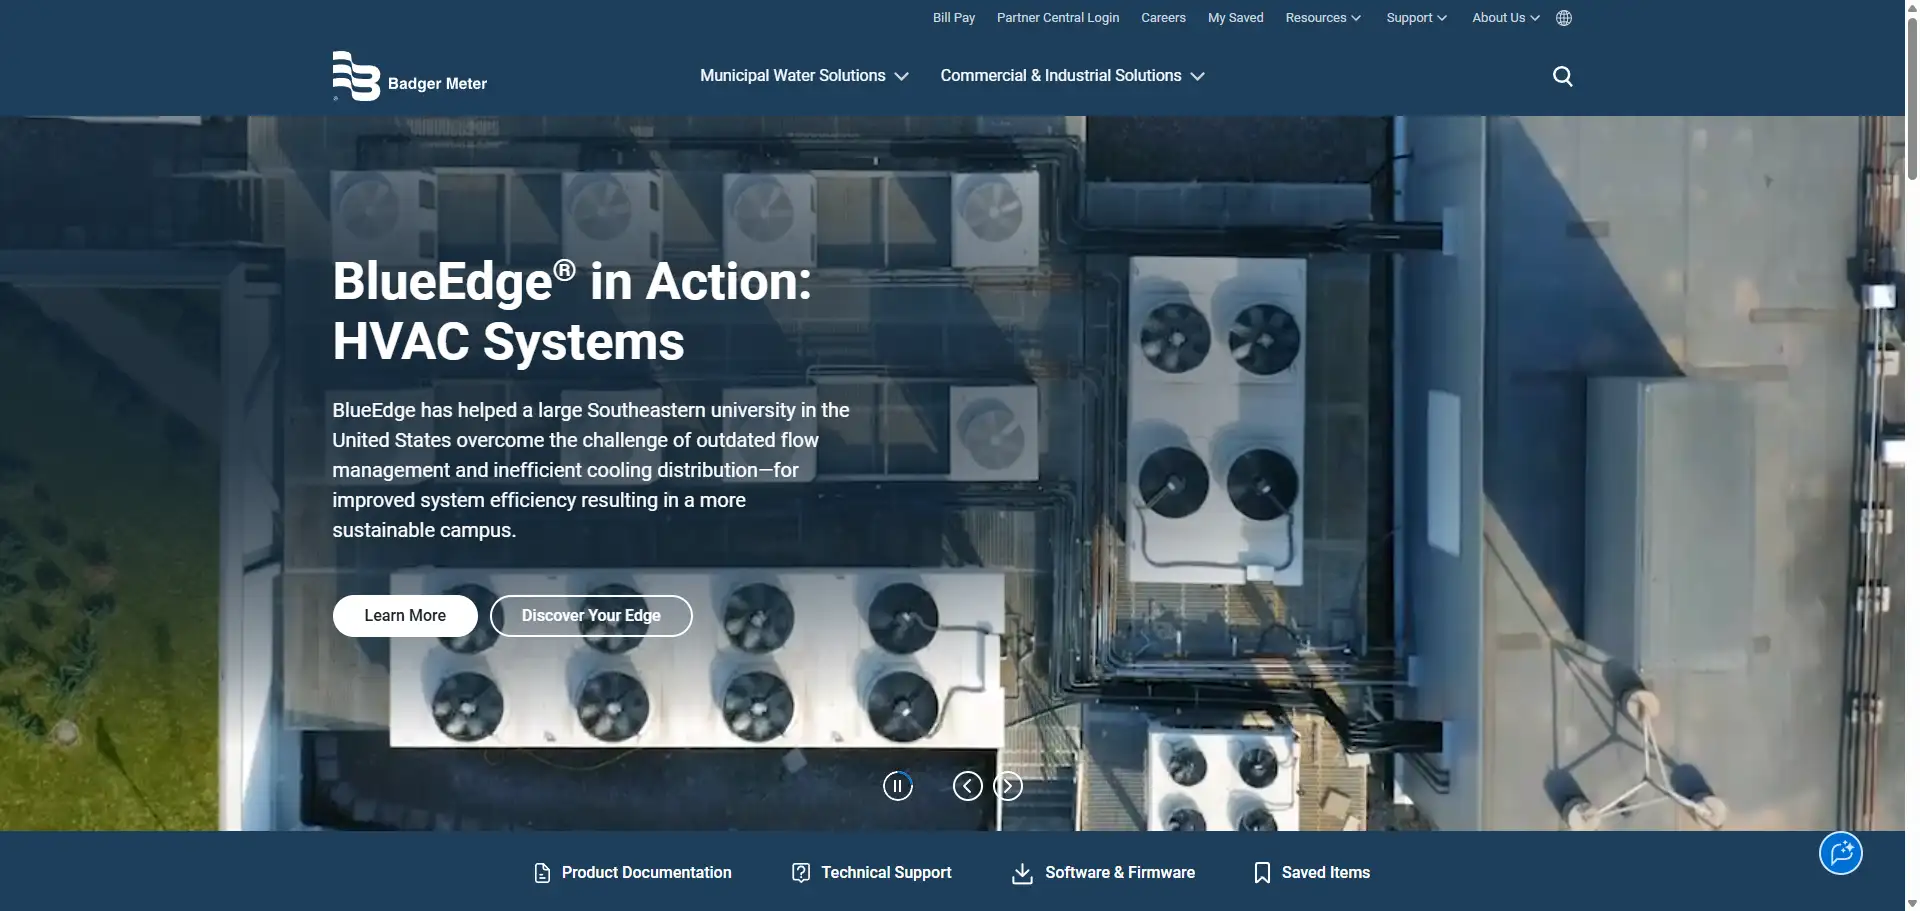This screenshot has width=1920, height=911.
Task: Click the BlueEdge university description paragraph
Action: point(591,470)
